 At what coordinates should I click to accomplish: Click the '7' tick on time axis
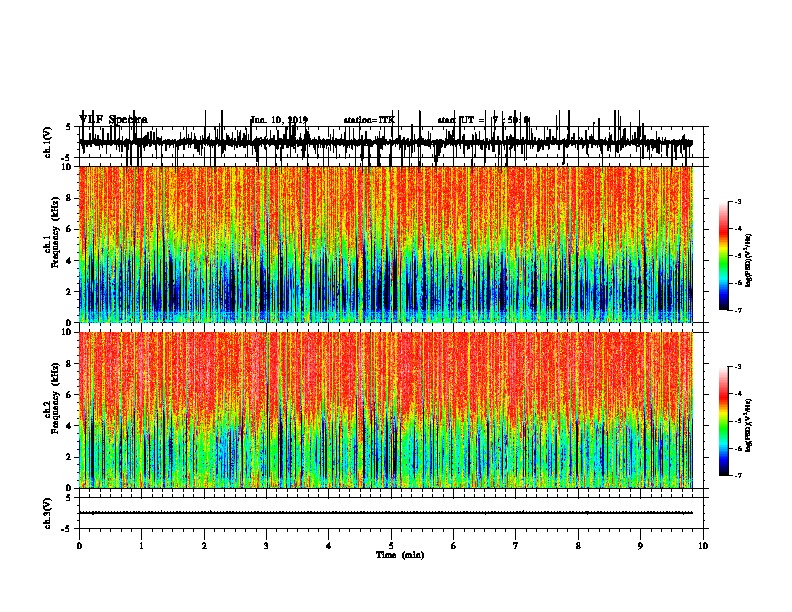[516, 546]
